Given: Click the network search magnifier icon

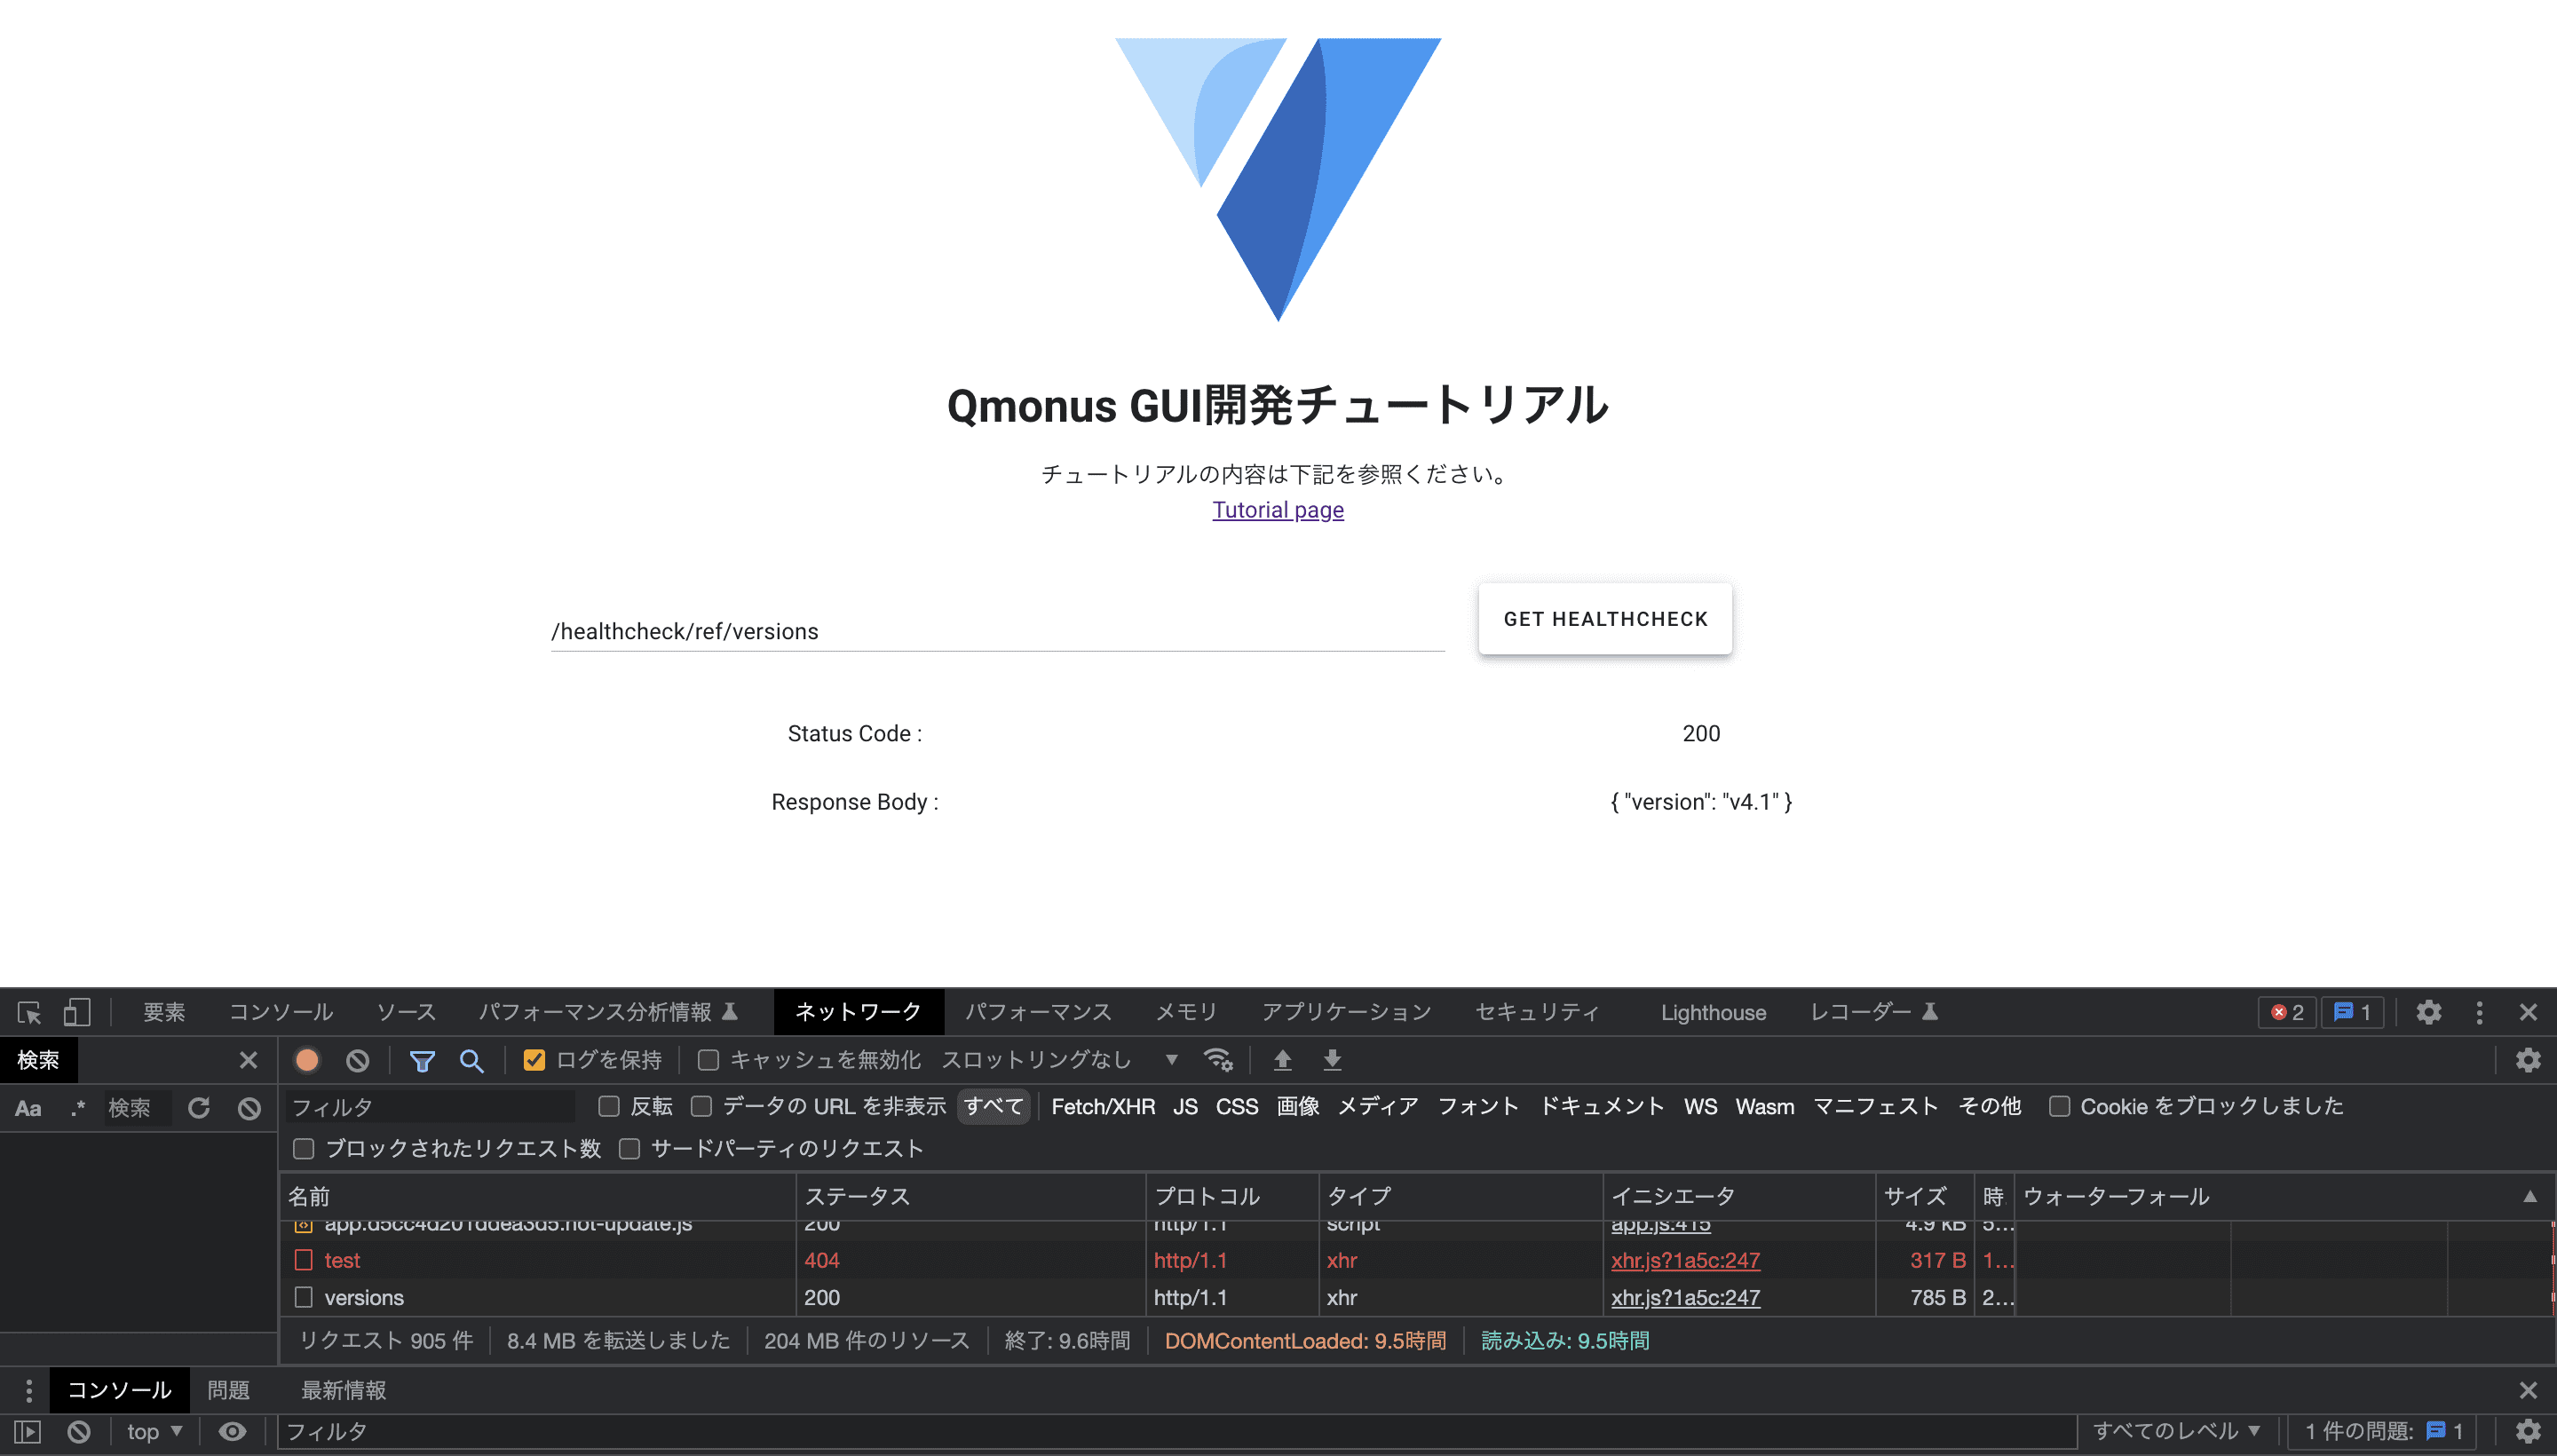Looking at the screenshot, I should pyautogui.click(x=471, y=1060).
